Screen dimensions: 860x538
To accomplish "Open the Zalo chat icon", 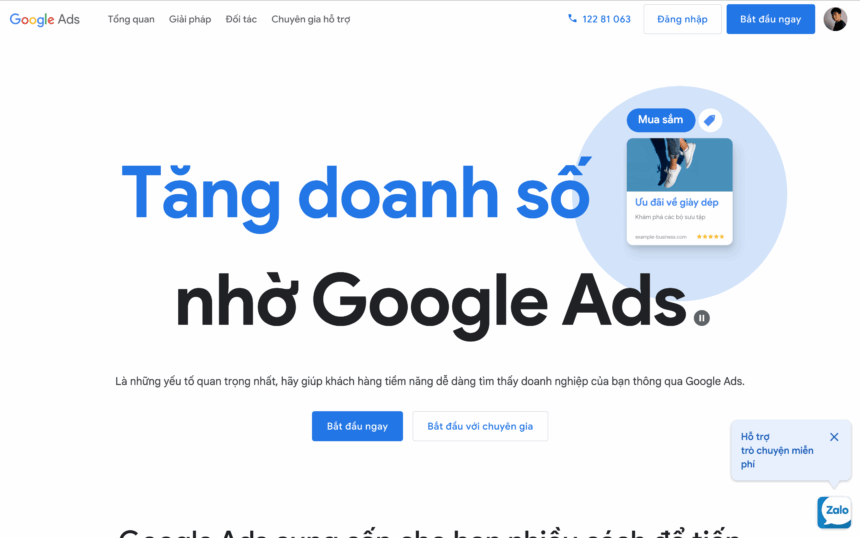I will (x=834, y=512).
